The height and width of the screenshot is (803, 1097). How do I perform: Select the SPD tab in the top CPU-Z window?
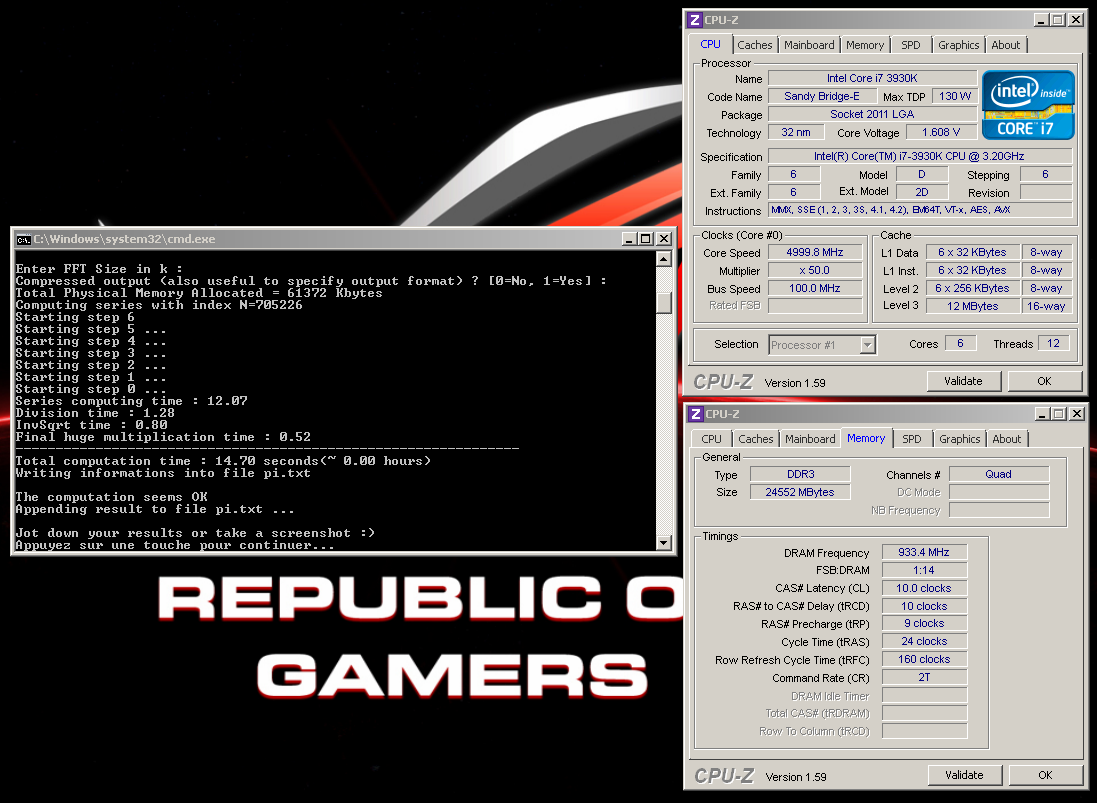tap(910, 45)
